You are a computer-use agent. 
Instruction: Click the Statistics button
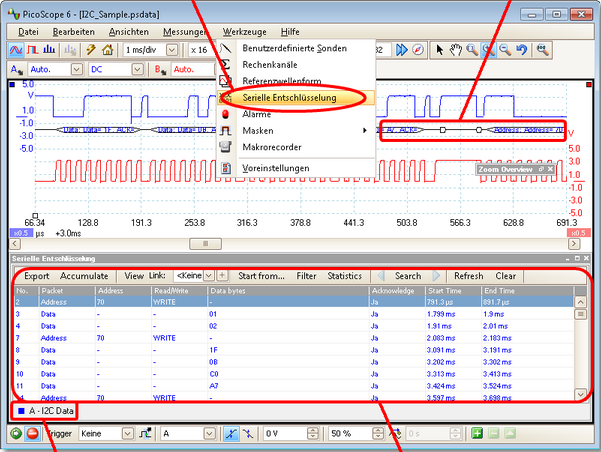(x=345, y=276)
